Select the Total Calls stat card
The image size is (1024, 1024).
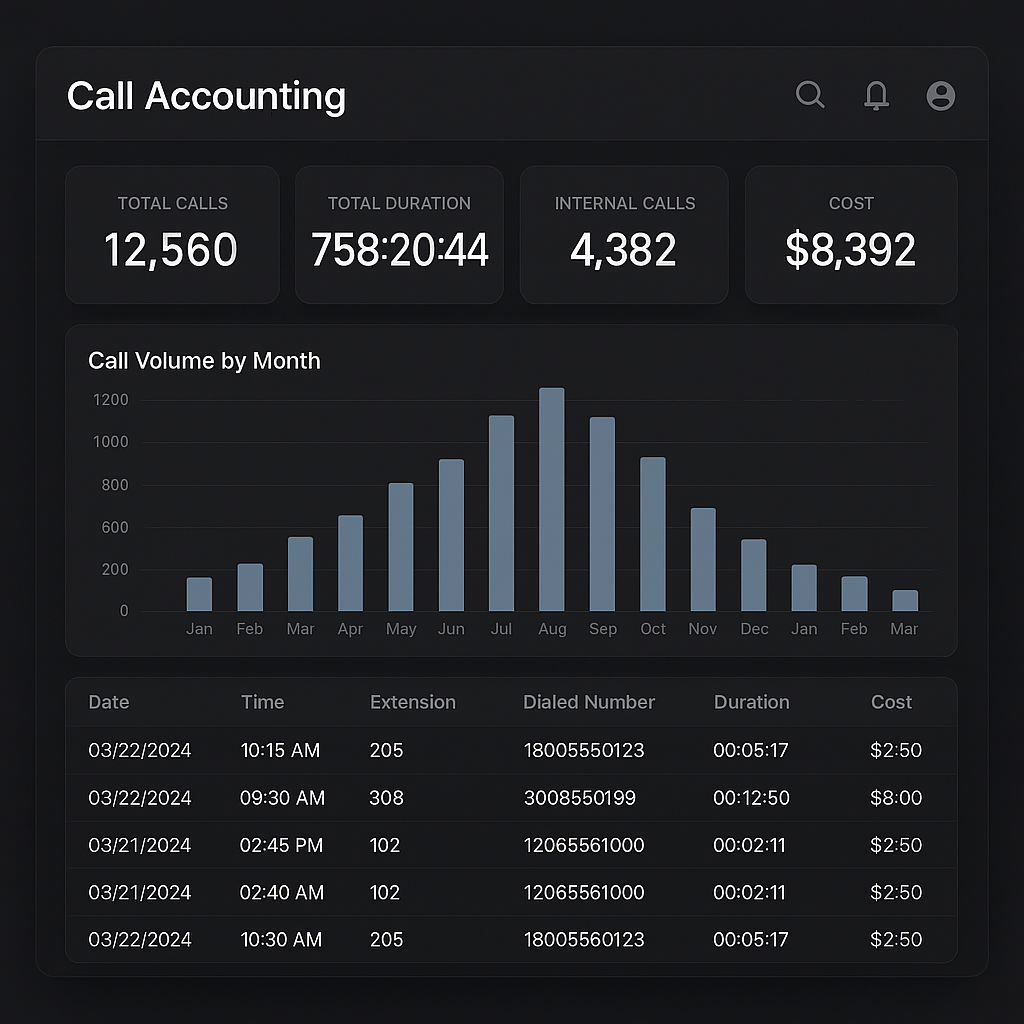[x=172, y=234]
